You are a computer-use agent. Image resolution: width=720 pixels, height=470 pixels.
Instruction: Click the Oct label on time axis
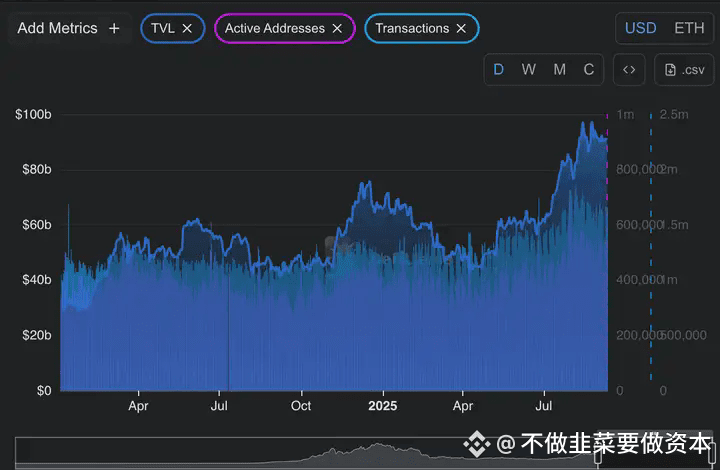click(x=301, y=406)
